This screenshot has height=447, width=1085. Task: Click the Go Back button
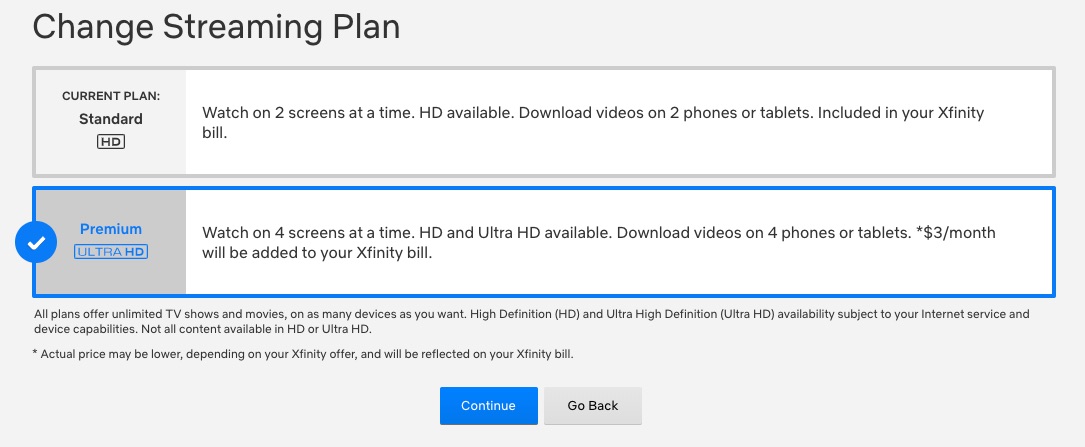(592, 405)
